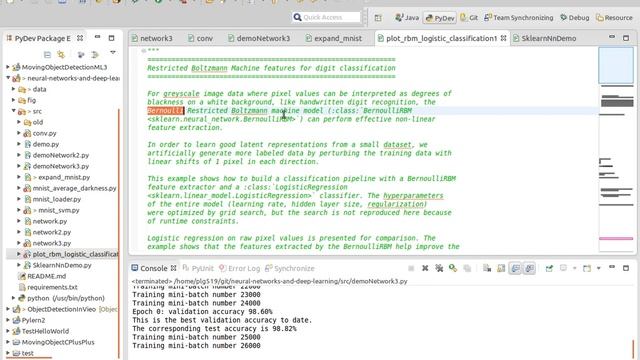Collapse neural-networks-and-deep-learning project
The image size is (640, 360).
(x=8, y=78)
